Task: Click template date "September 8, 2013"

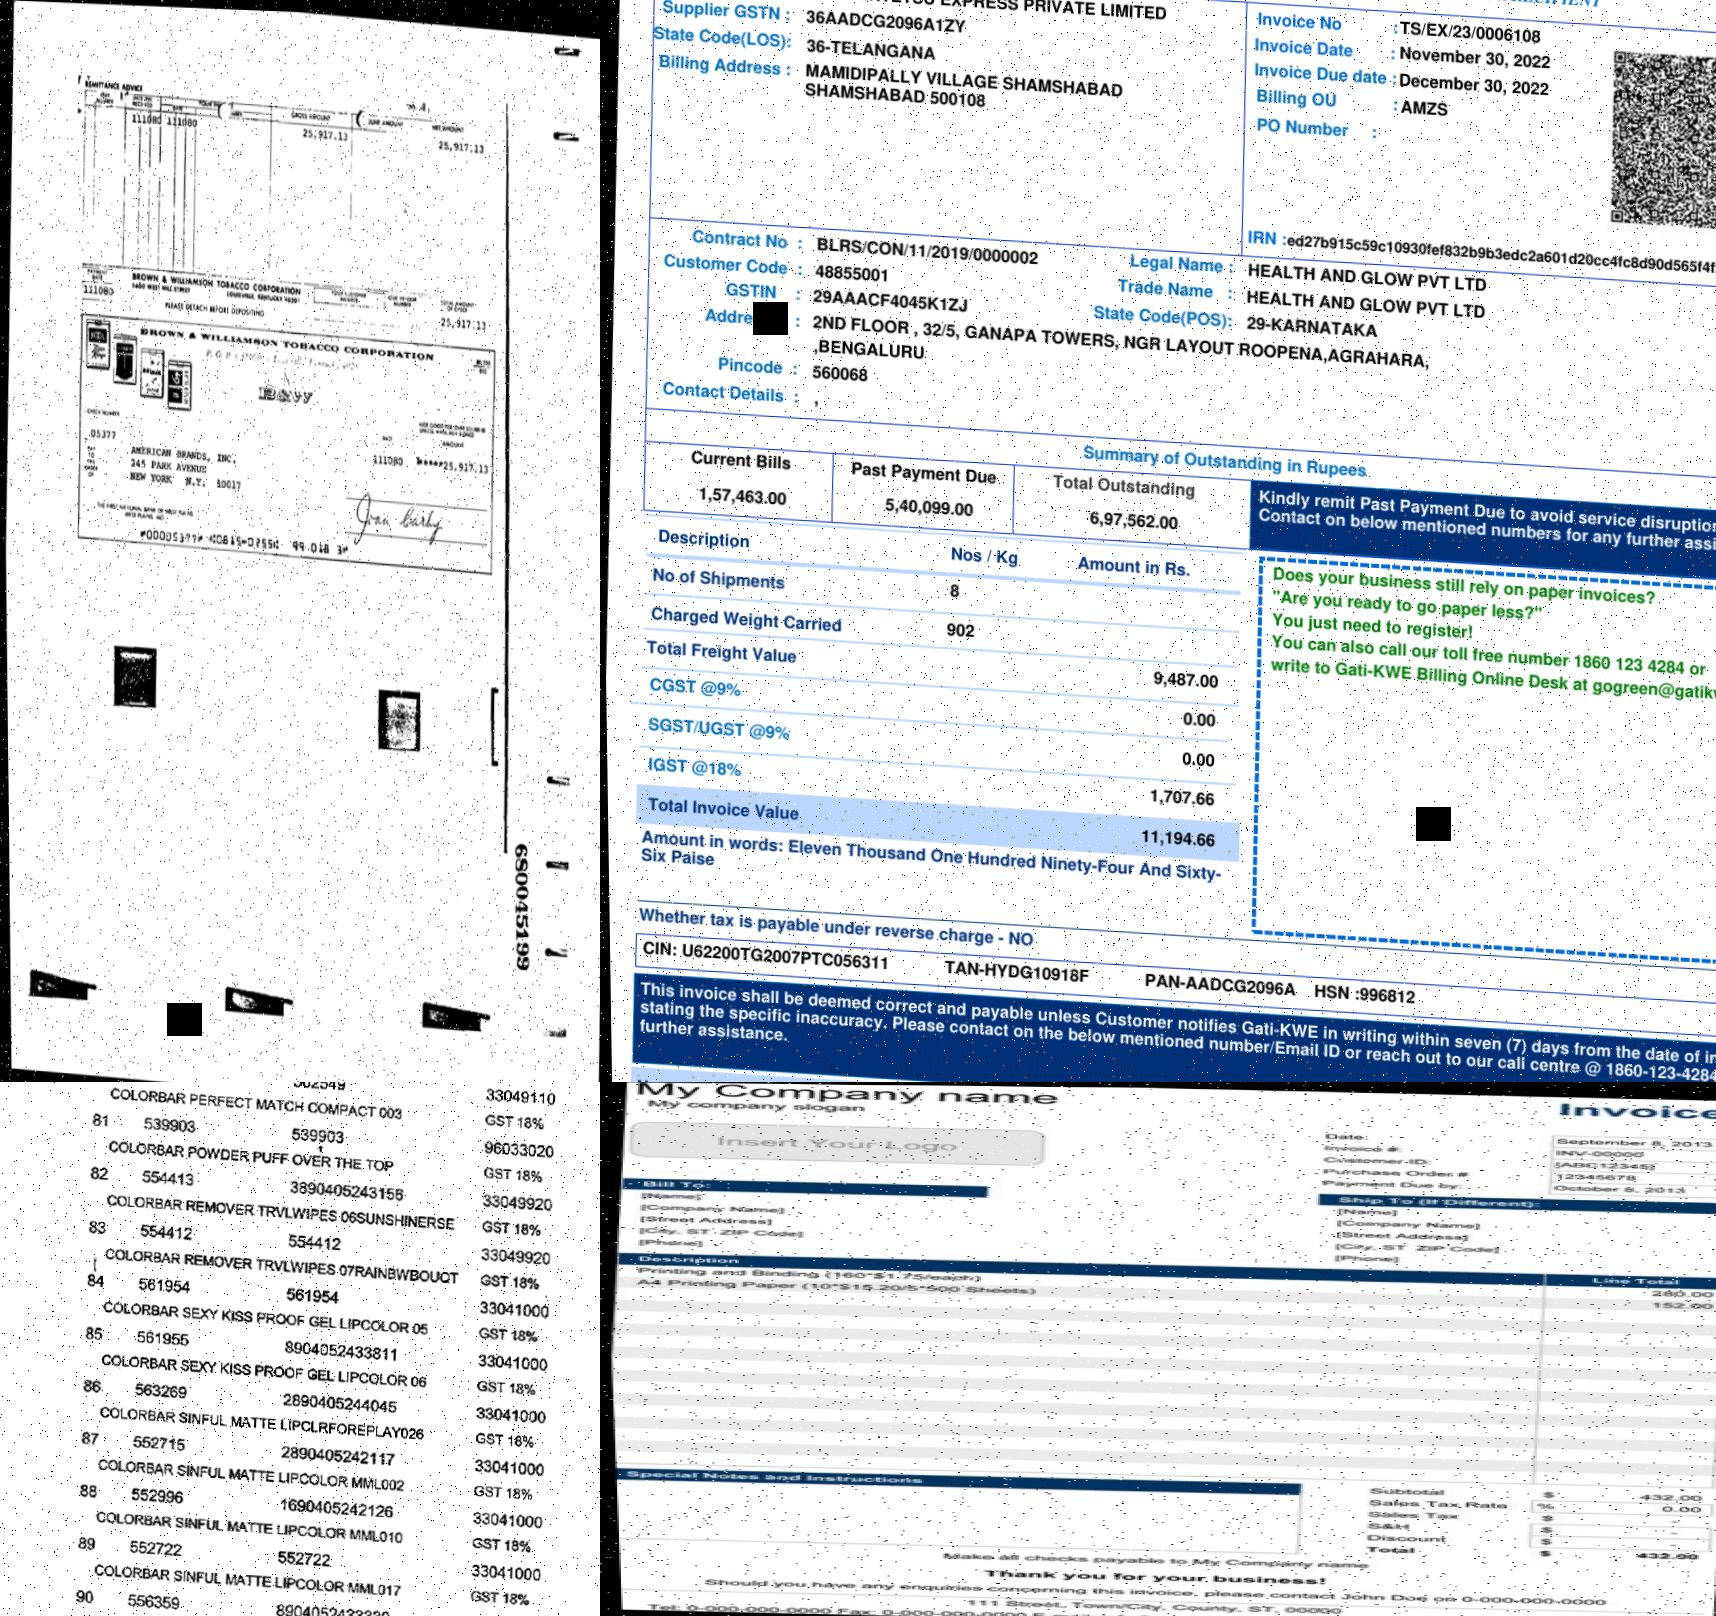Action: tap(1634, 1143)
